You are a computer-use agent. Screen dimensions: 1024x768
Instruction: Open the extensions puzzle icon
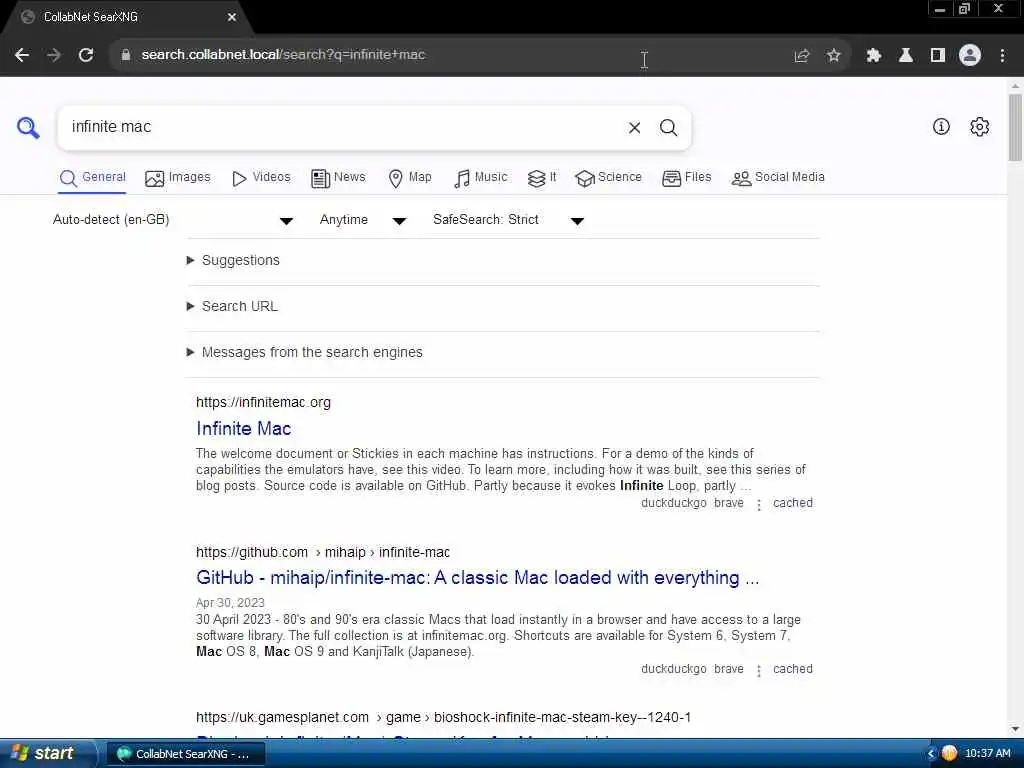pos(874,56)
